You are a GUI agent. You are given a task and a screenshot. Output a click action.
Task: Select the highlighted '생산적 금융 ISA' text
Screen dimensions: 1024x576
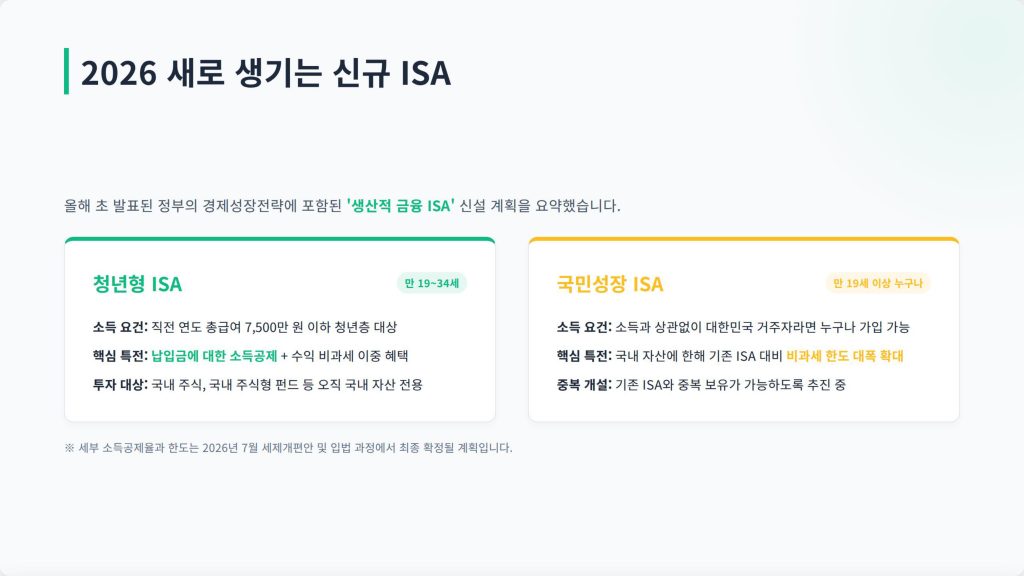400,206
